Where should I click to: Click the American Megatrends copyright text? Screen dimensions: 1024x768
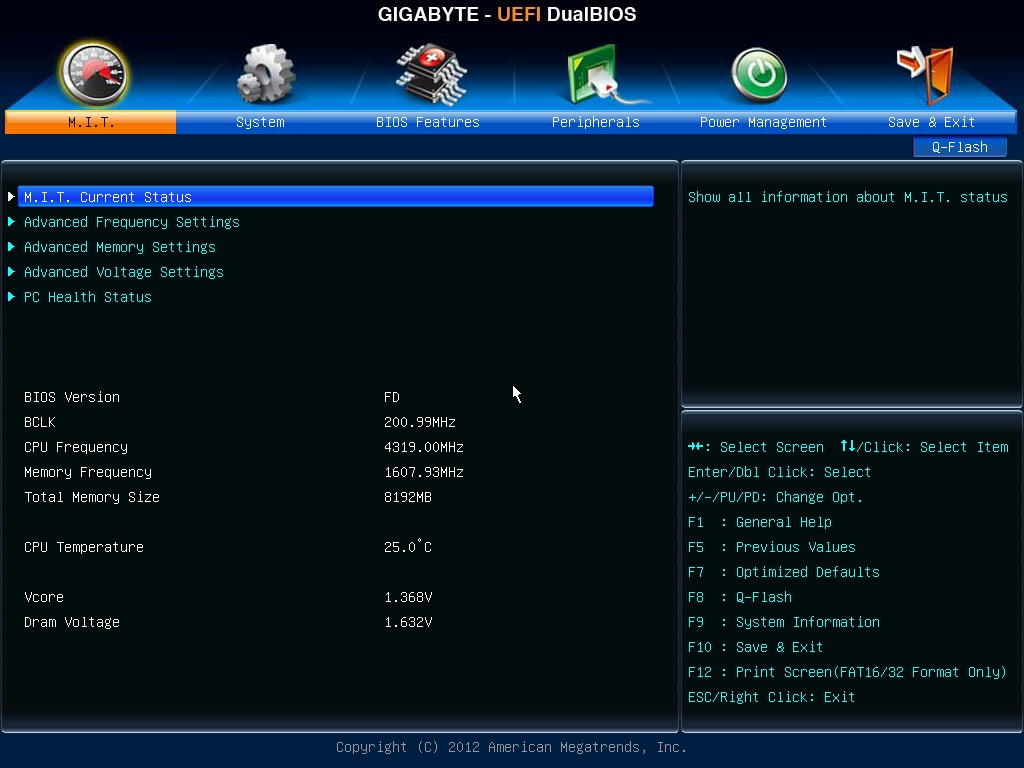coord(511,747)
